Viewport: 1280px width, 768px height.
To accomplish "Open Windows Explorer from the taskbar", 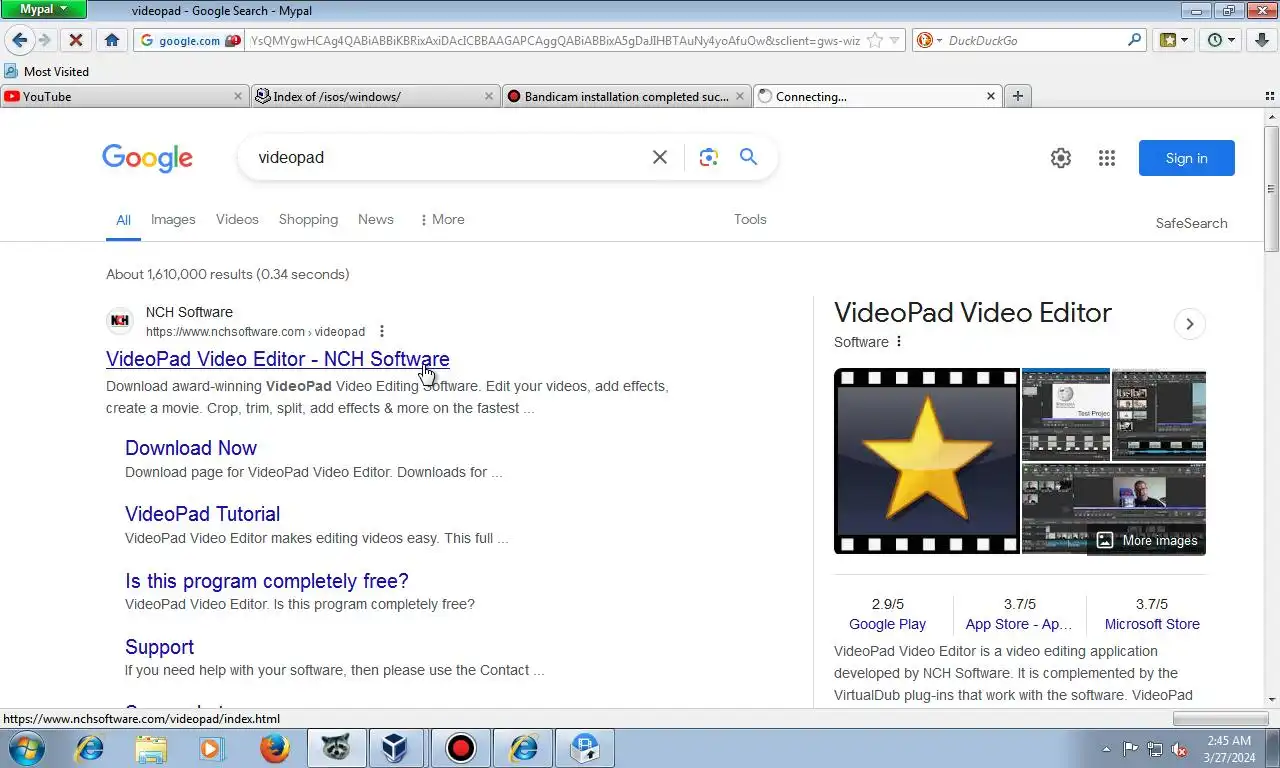I will 151,748.
